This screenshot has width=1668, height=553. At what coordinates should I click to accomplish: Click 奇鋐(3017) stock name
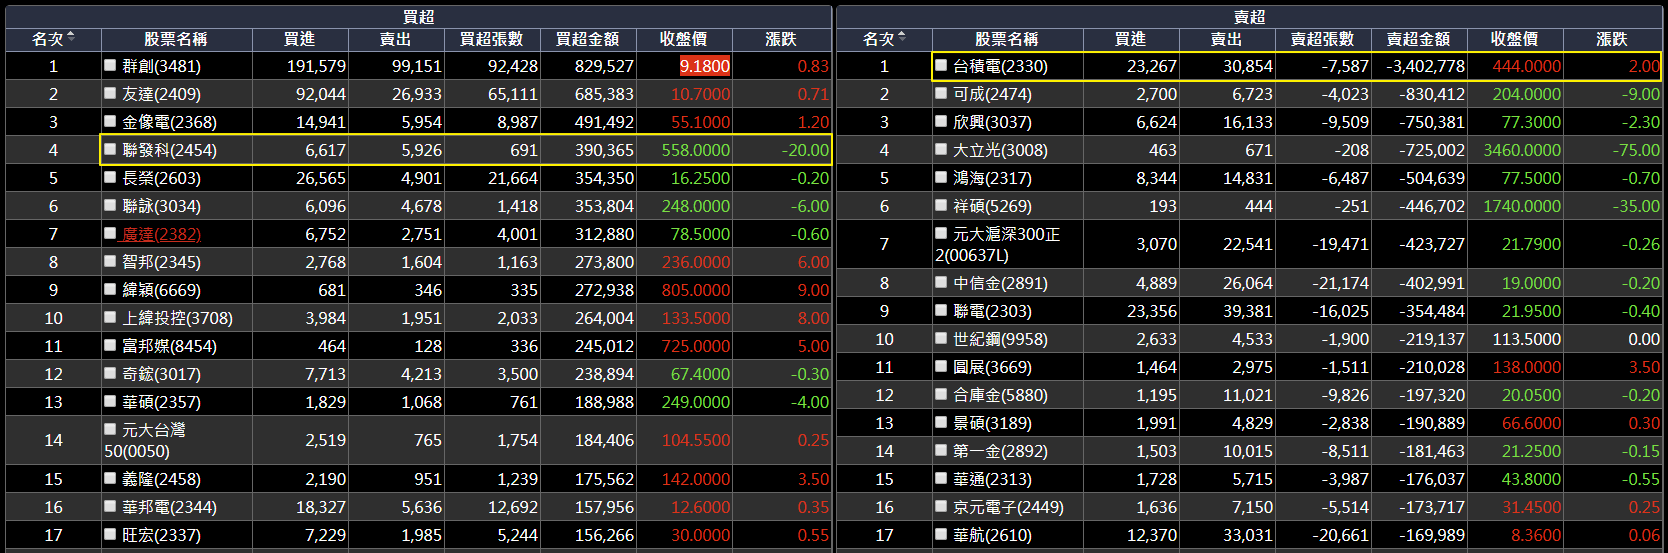(x=161, y=374)
